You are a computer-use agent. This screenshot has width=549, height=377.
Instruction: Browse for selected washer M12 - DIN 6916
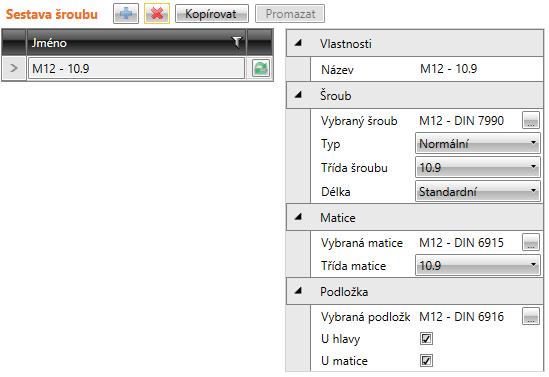[x=531, y=316]
